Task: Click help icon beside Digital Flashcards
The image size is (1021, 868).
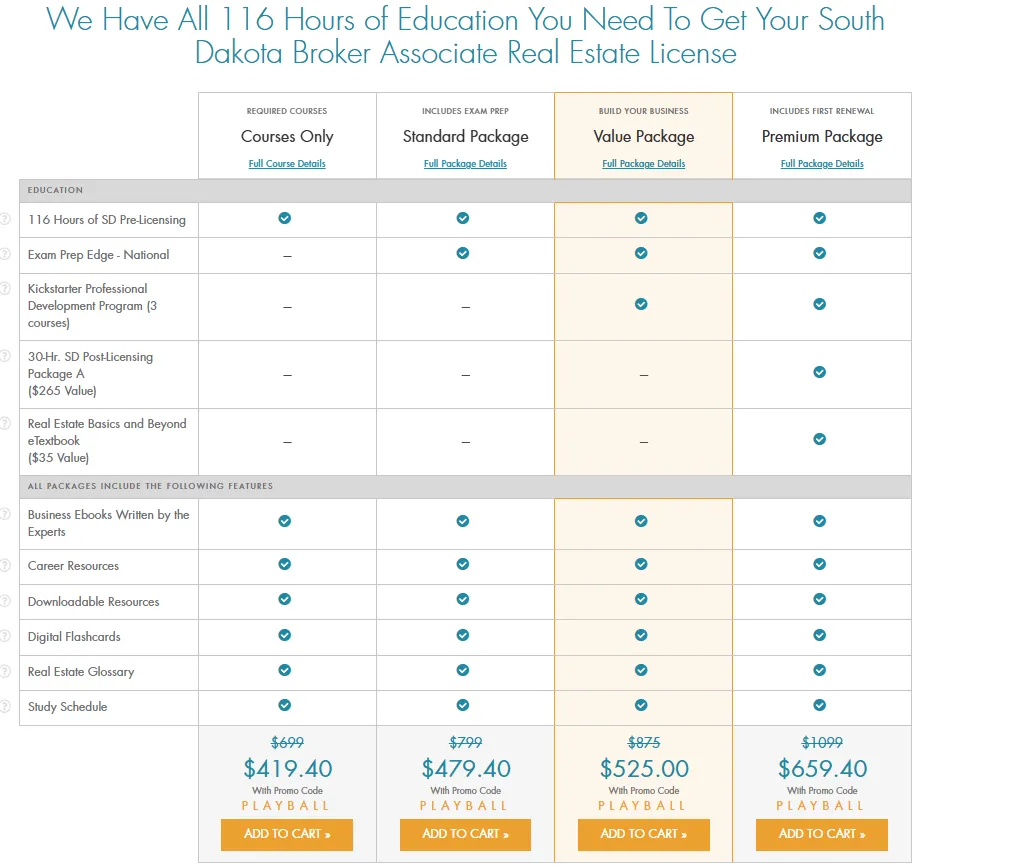Action: 5,636
